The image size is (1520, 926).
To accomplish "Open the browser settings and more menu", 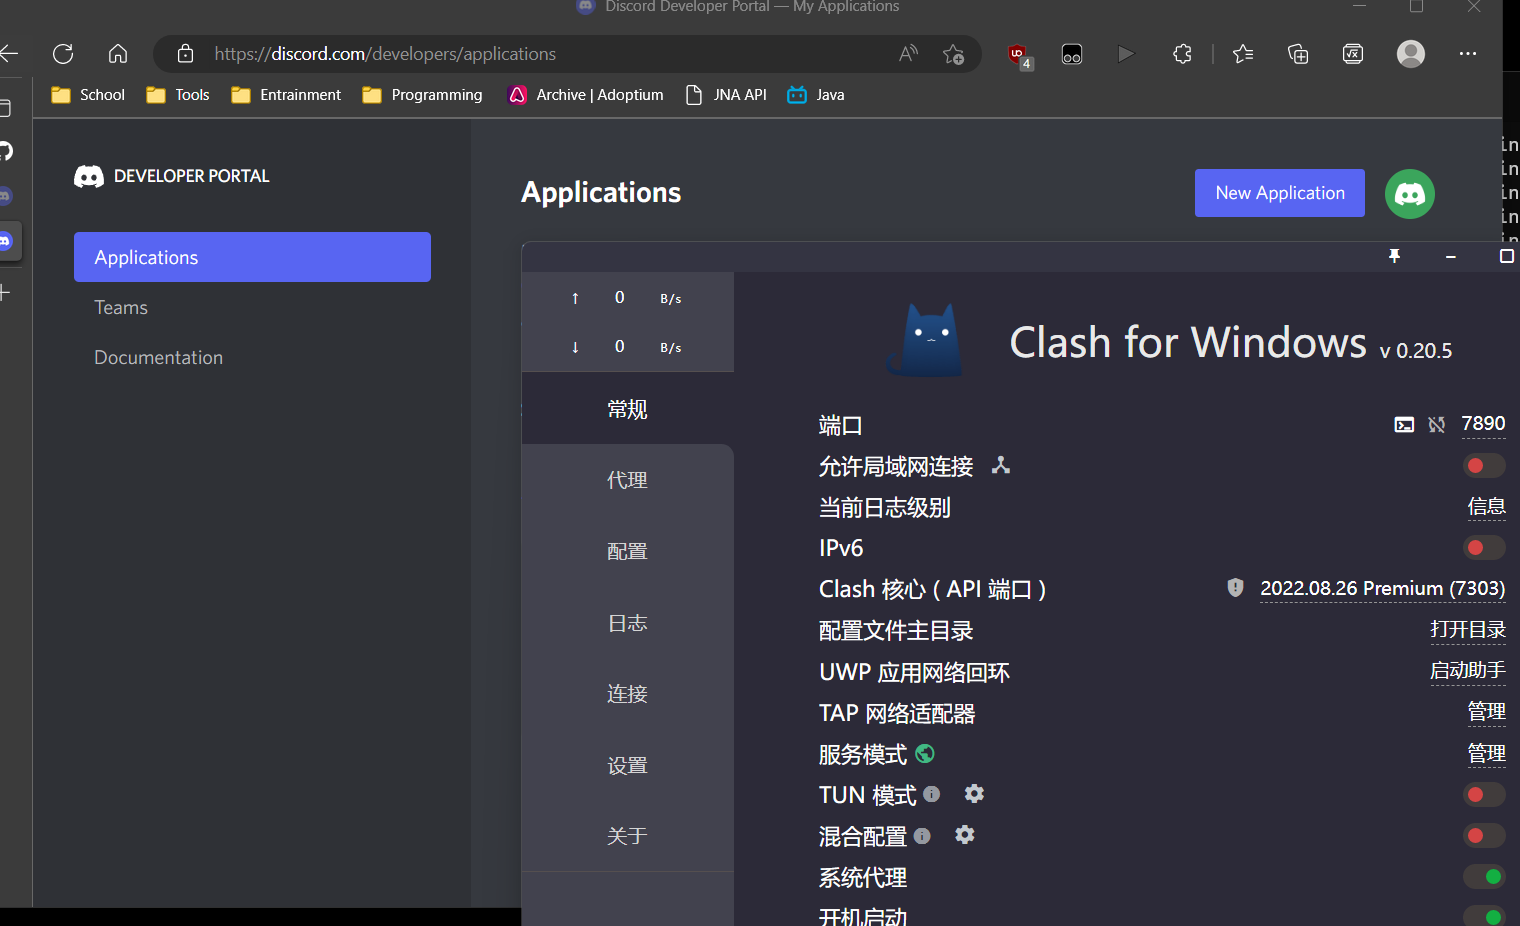I will pyautogui.click(x=1468, y=54).
